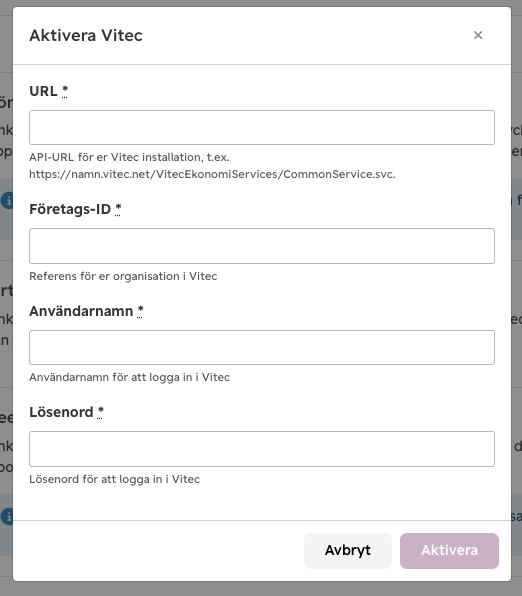
Task: Click the URL field label
Action: pos(43,91)
